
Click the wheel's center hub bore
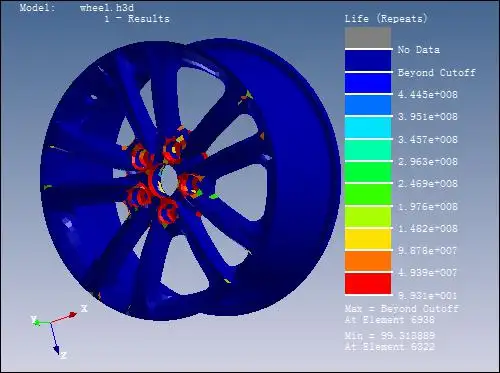(168, 180)
